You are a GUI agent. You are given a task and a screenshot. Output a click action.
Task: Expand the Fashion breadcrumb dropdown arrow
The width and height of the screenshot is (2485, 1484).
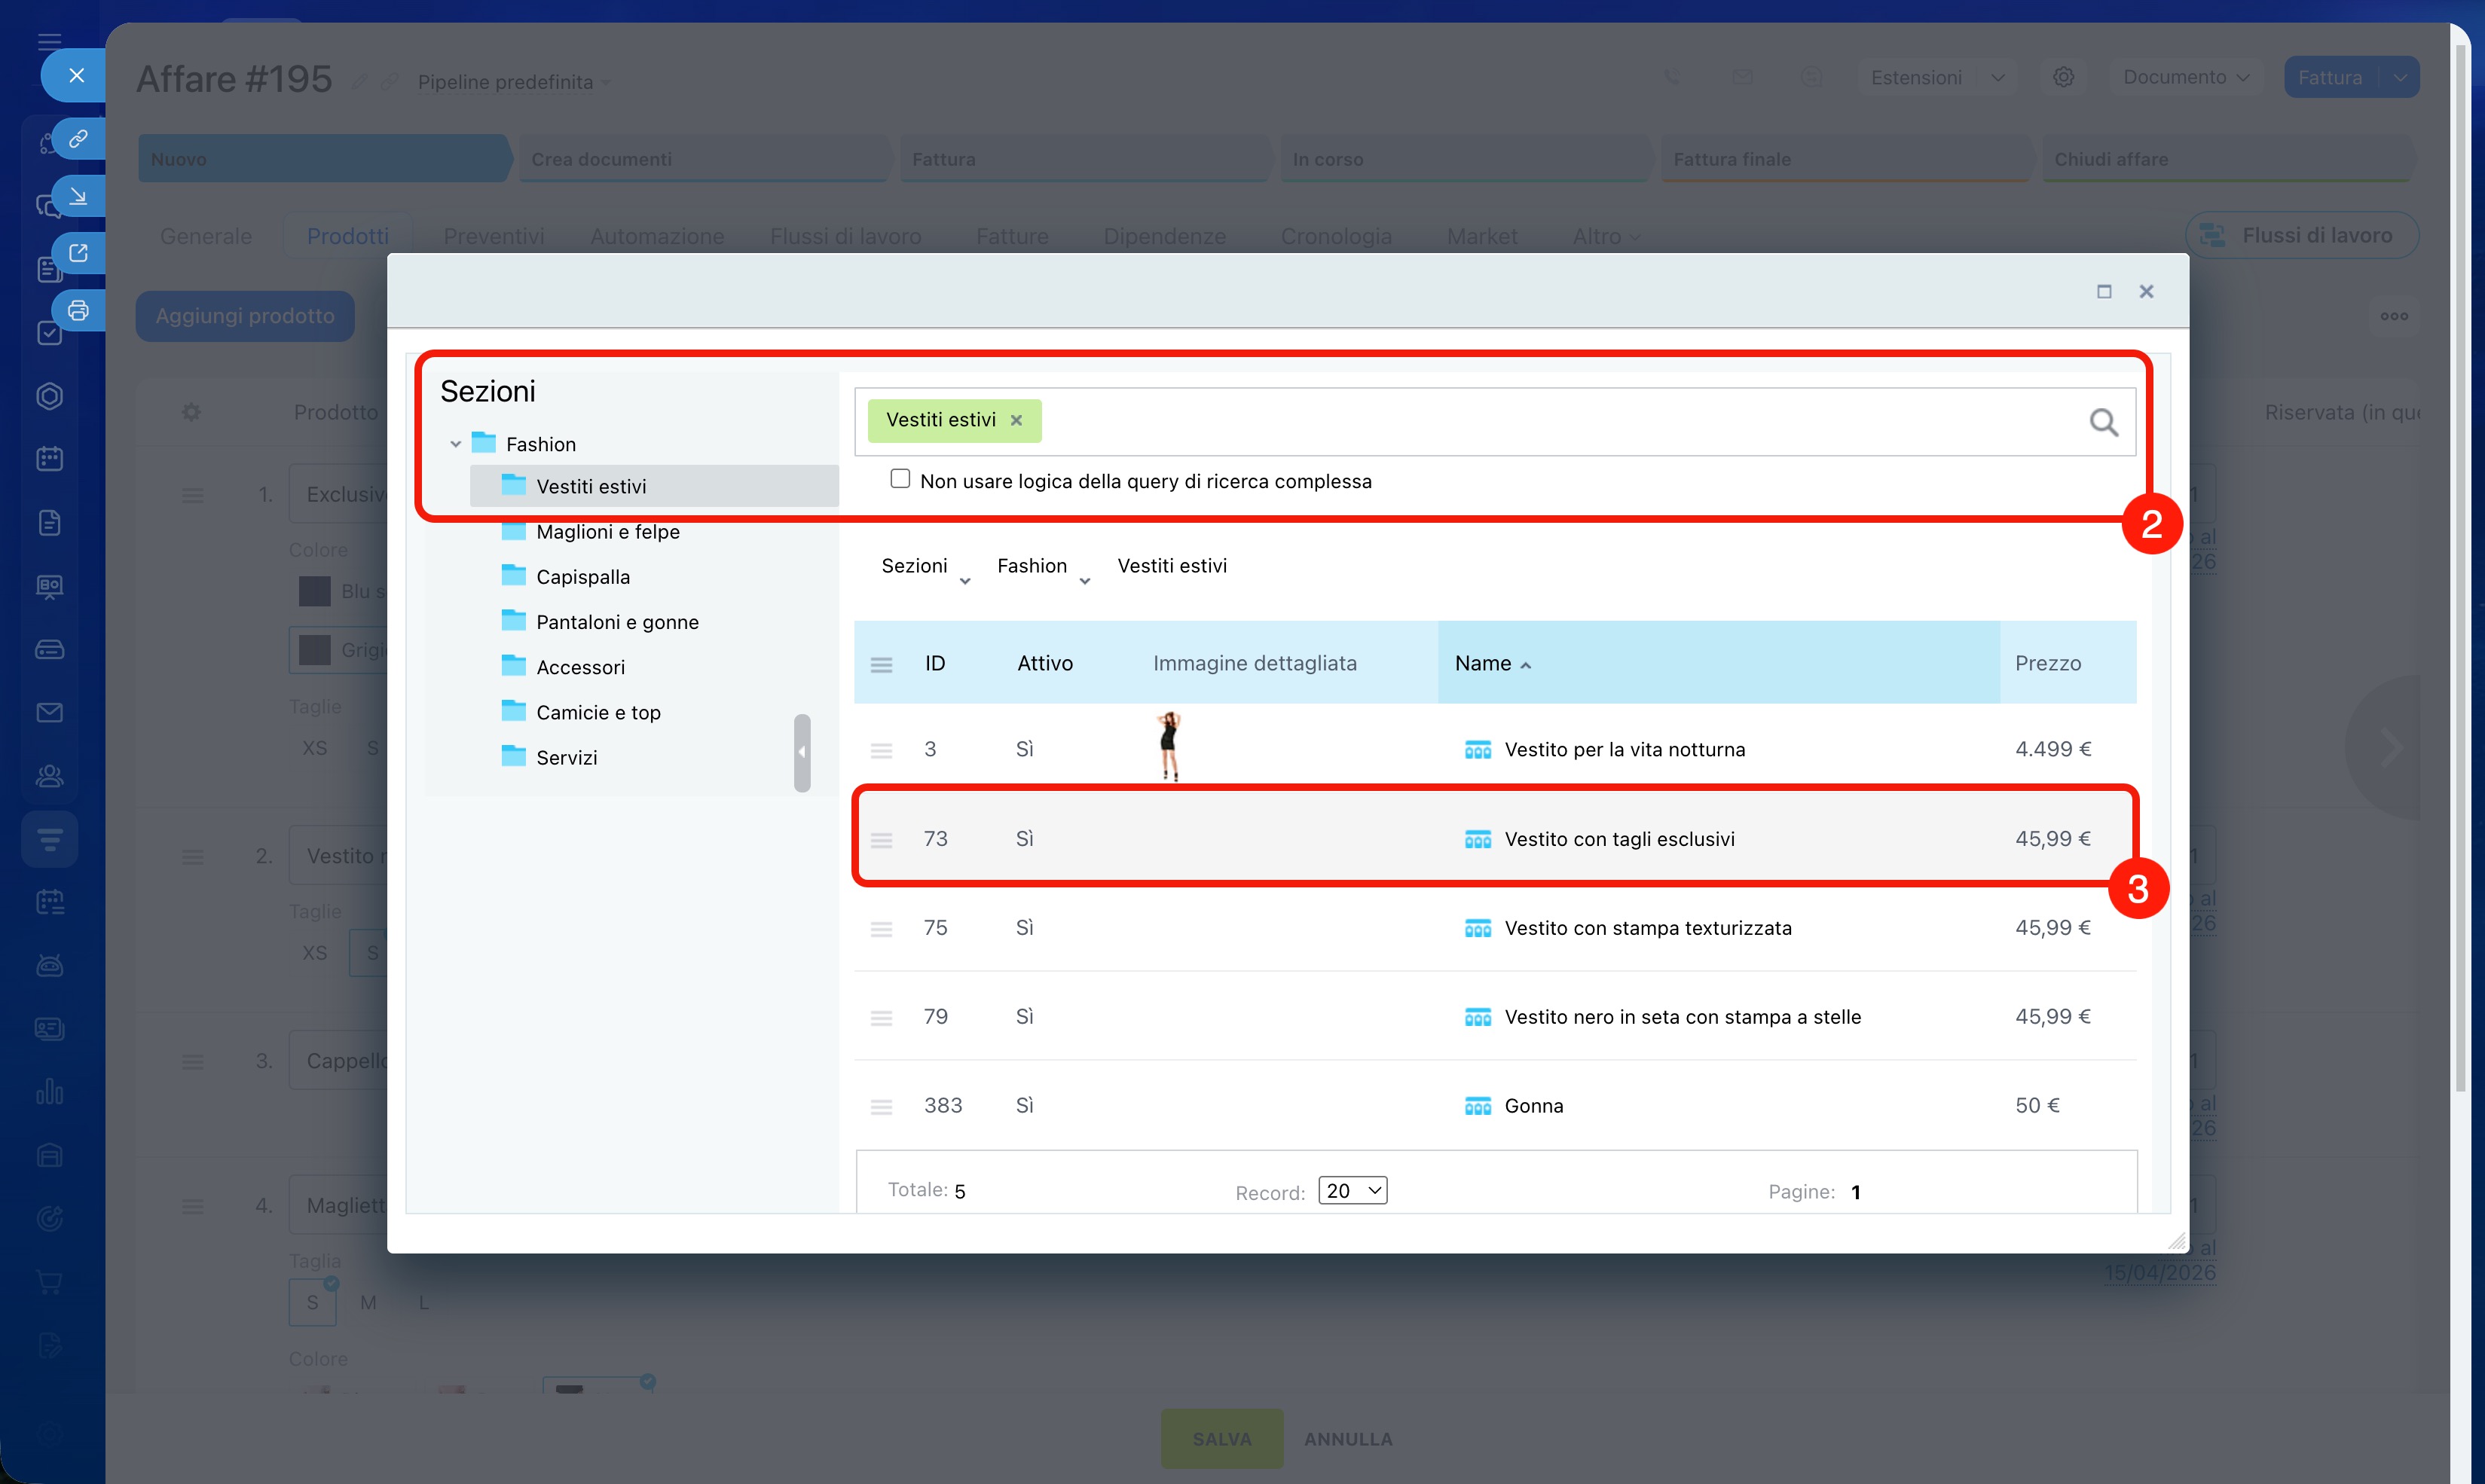coord(1085,581)
